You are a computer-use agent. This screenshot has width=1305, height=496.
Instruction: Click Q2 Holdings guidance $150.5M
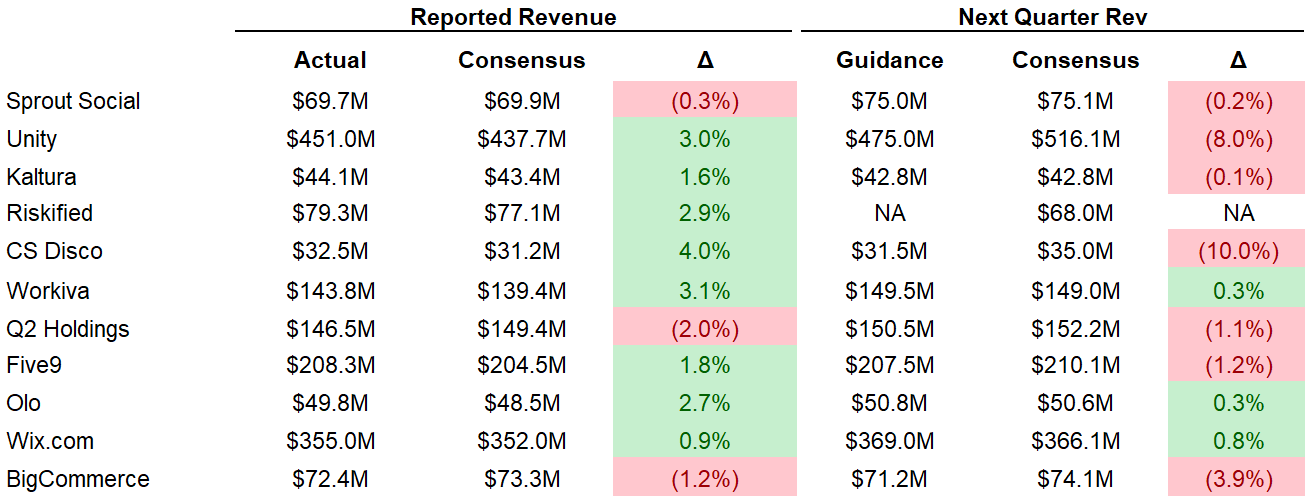click(889, 329)
